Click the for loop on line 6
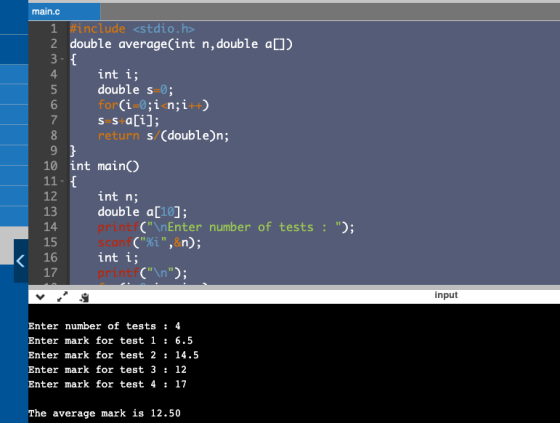 (153, 105)
